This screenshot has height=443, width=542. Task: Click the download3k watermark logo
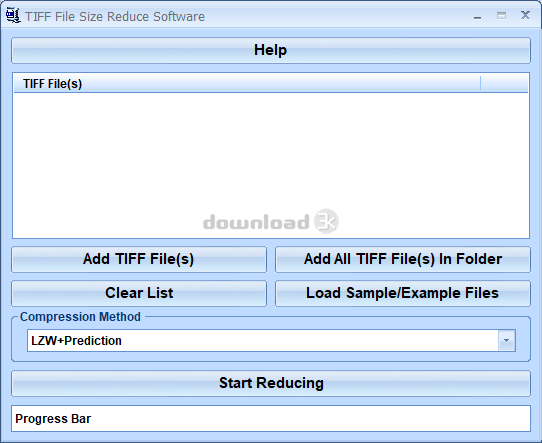271,222
